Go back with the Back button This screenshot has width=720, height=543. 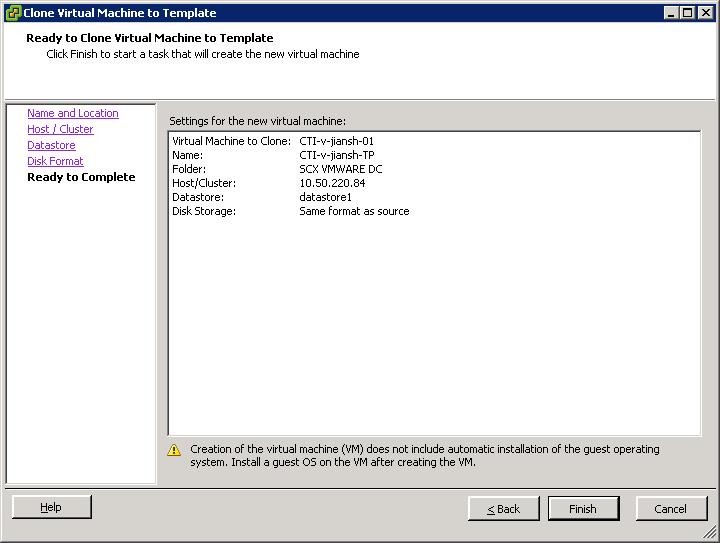click(503, 509)
